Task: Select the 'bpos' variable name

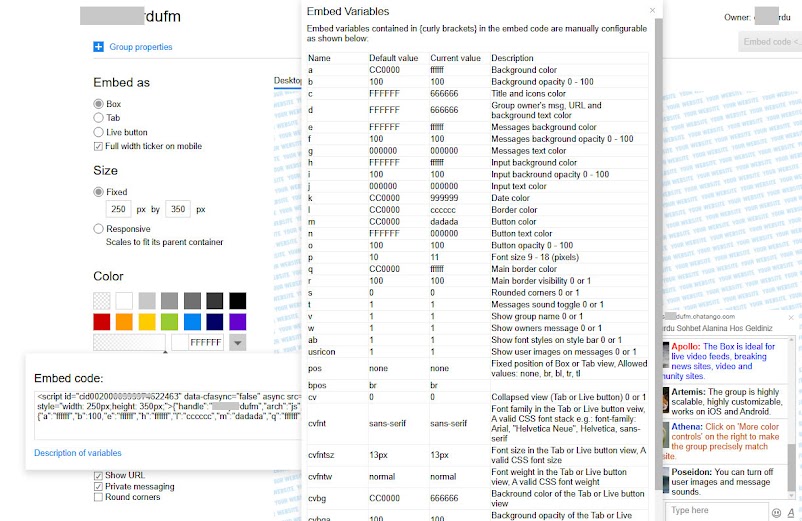Action: click(317, 386)
